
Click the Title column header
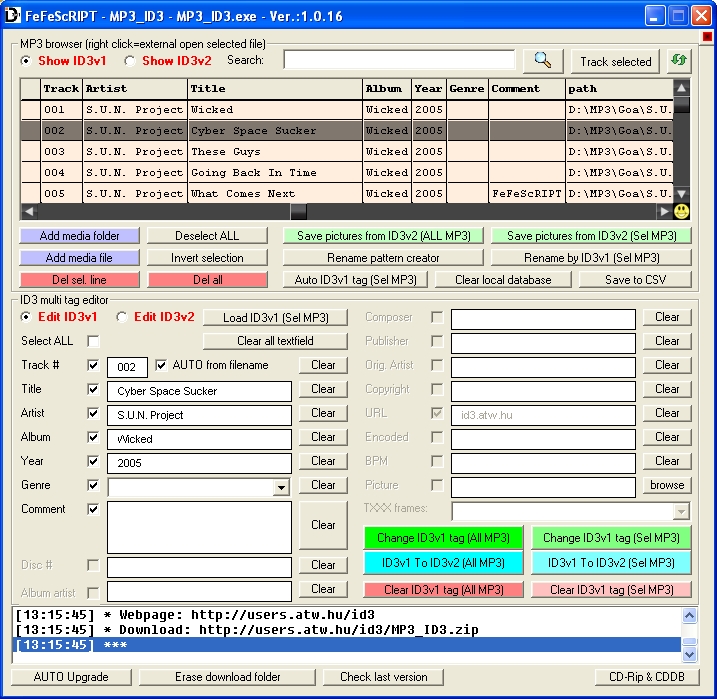[275, 89]
